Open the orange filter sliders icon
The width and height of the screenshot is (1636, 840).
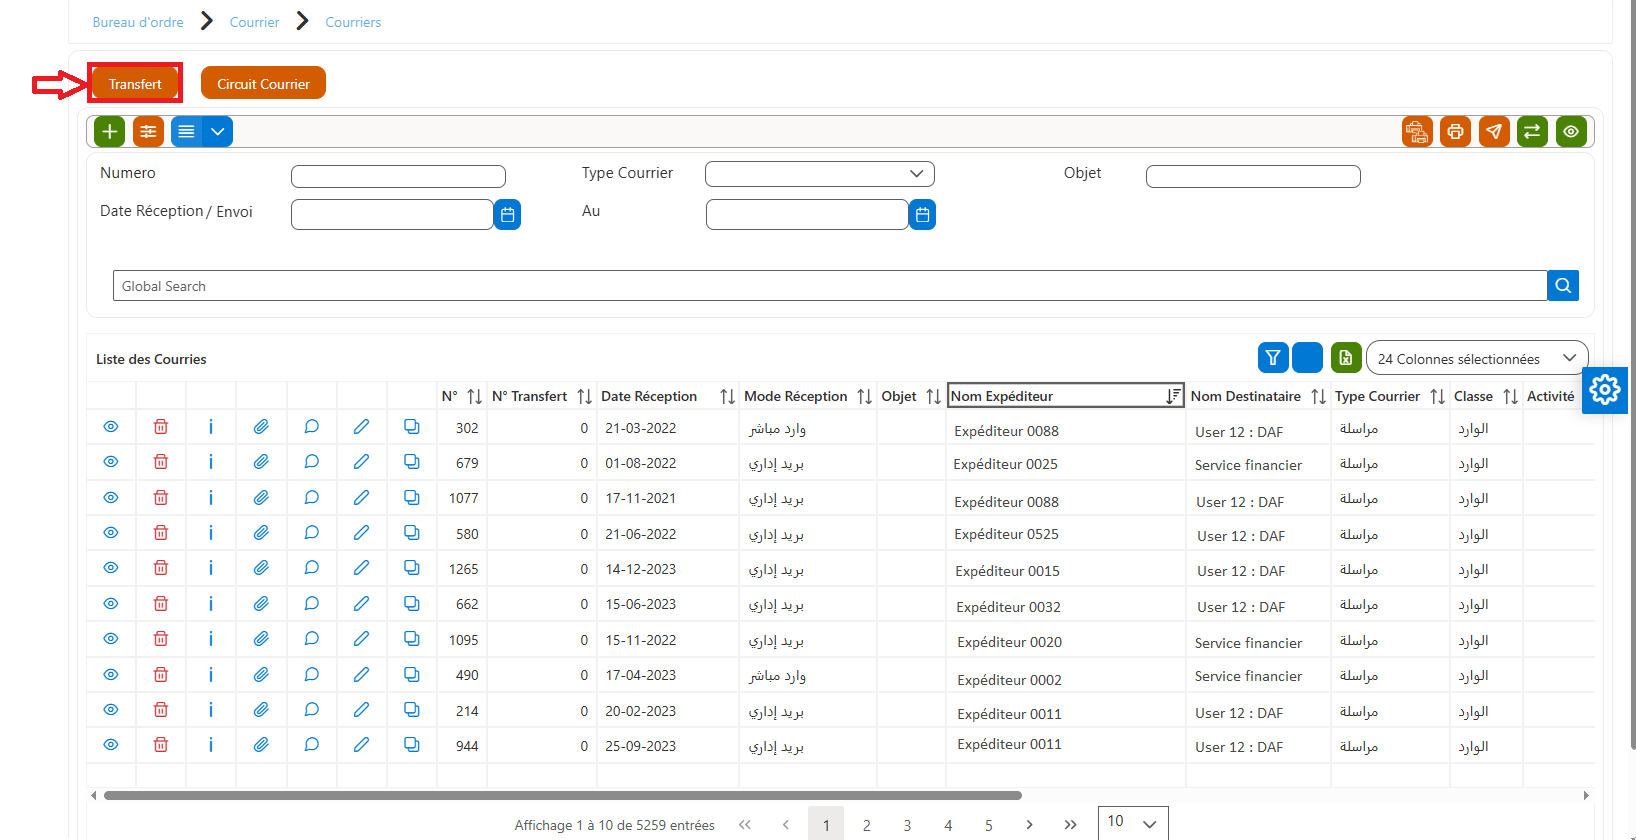click(148, 132)
